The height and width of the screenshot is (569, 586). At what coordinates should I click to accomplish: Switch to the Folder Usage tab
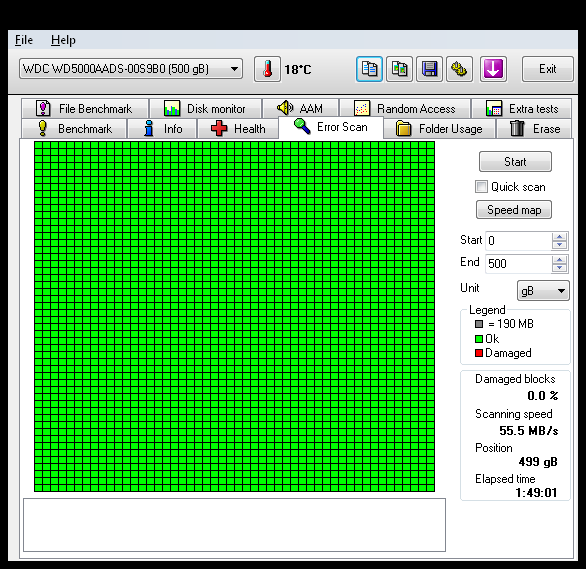[x=440, y=129]
